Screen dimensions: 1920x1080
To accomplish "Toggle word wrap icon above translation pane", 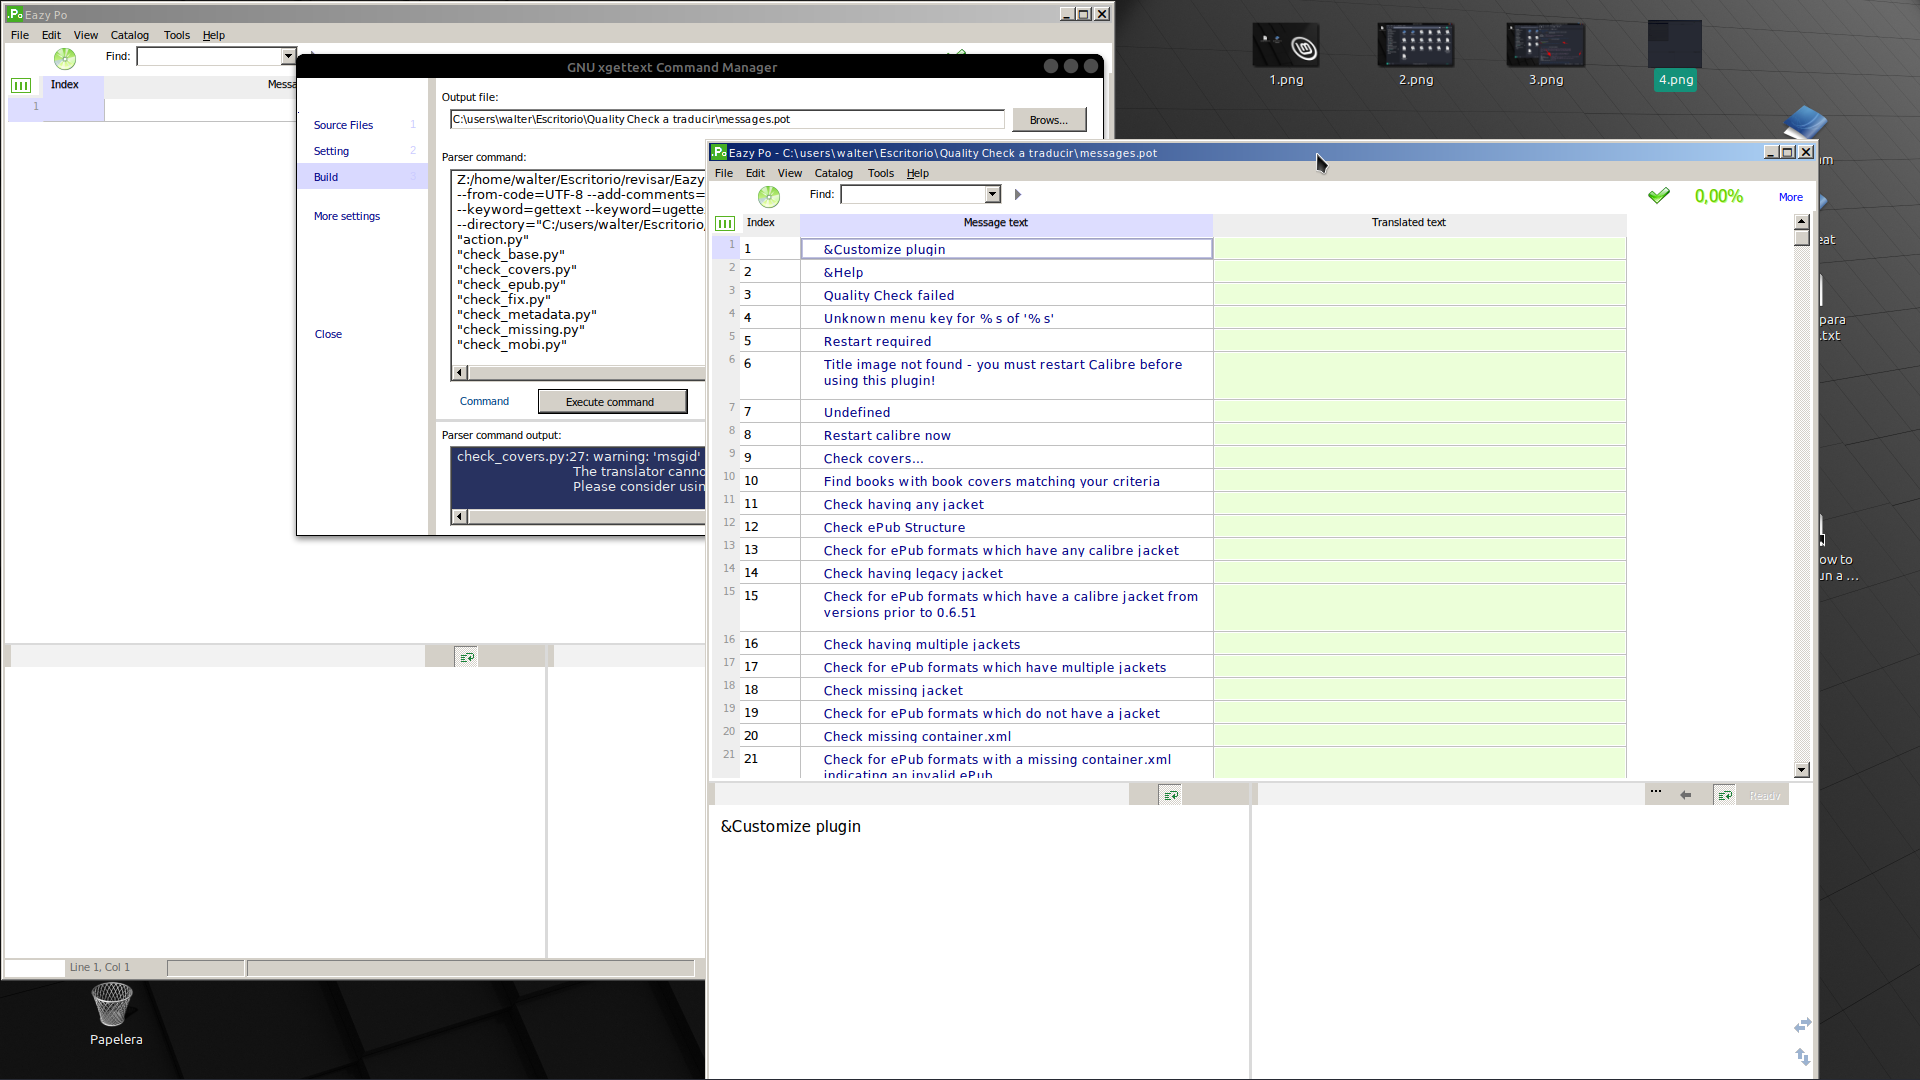I will [x=1724, y=795].
